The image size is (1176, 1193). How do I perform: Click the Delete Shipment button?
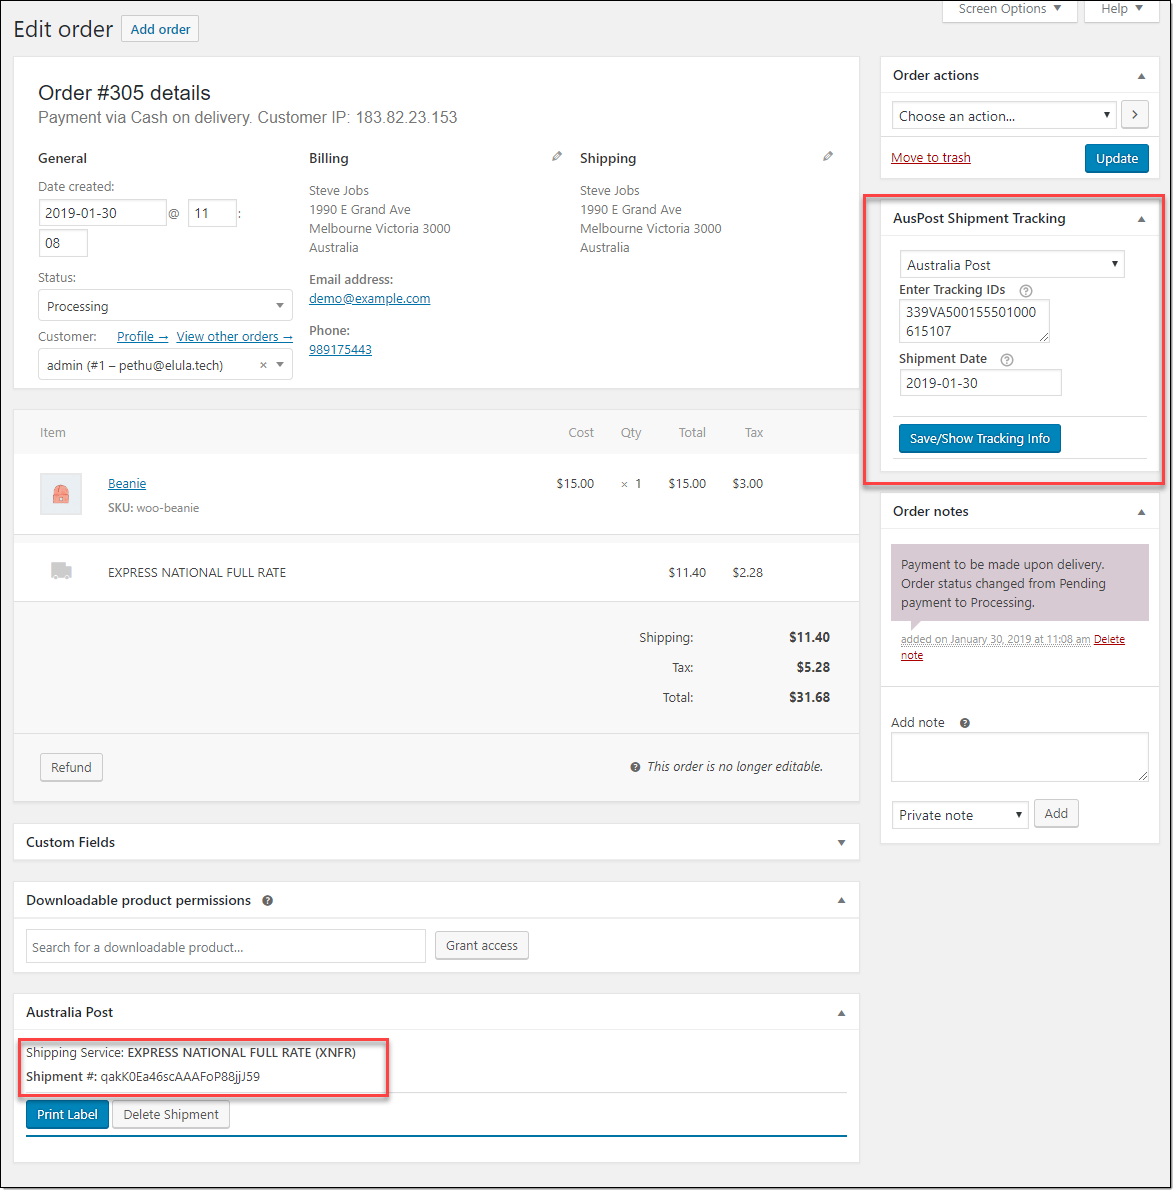point(170,1115)
